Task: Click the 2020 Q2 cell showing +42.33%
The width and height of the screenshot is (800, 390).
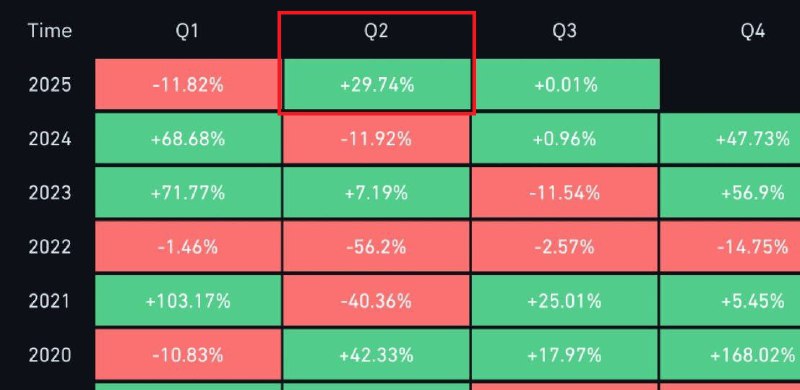Action: coord(376,355)
